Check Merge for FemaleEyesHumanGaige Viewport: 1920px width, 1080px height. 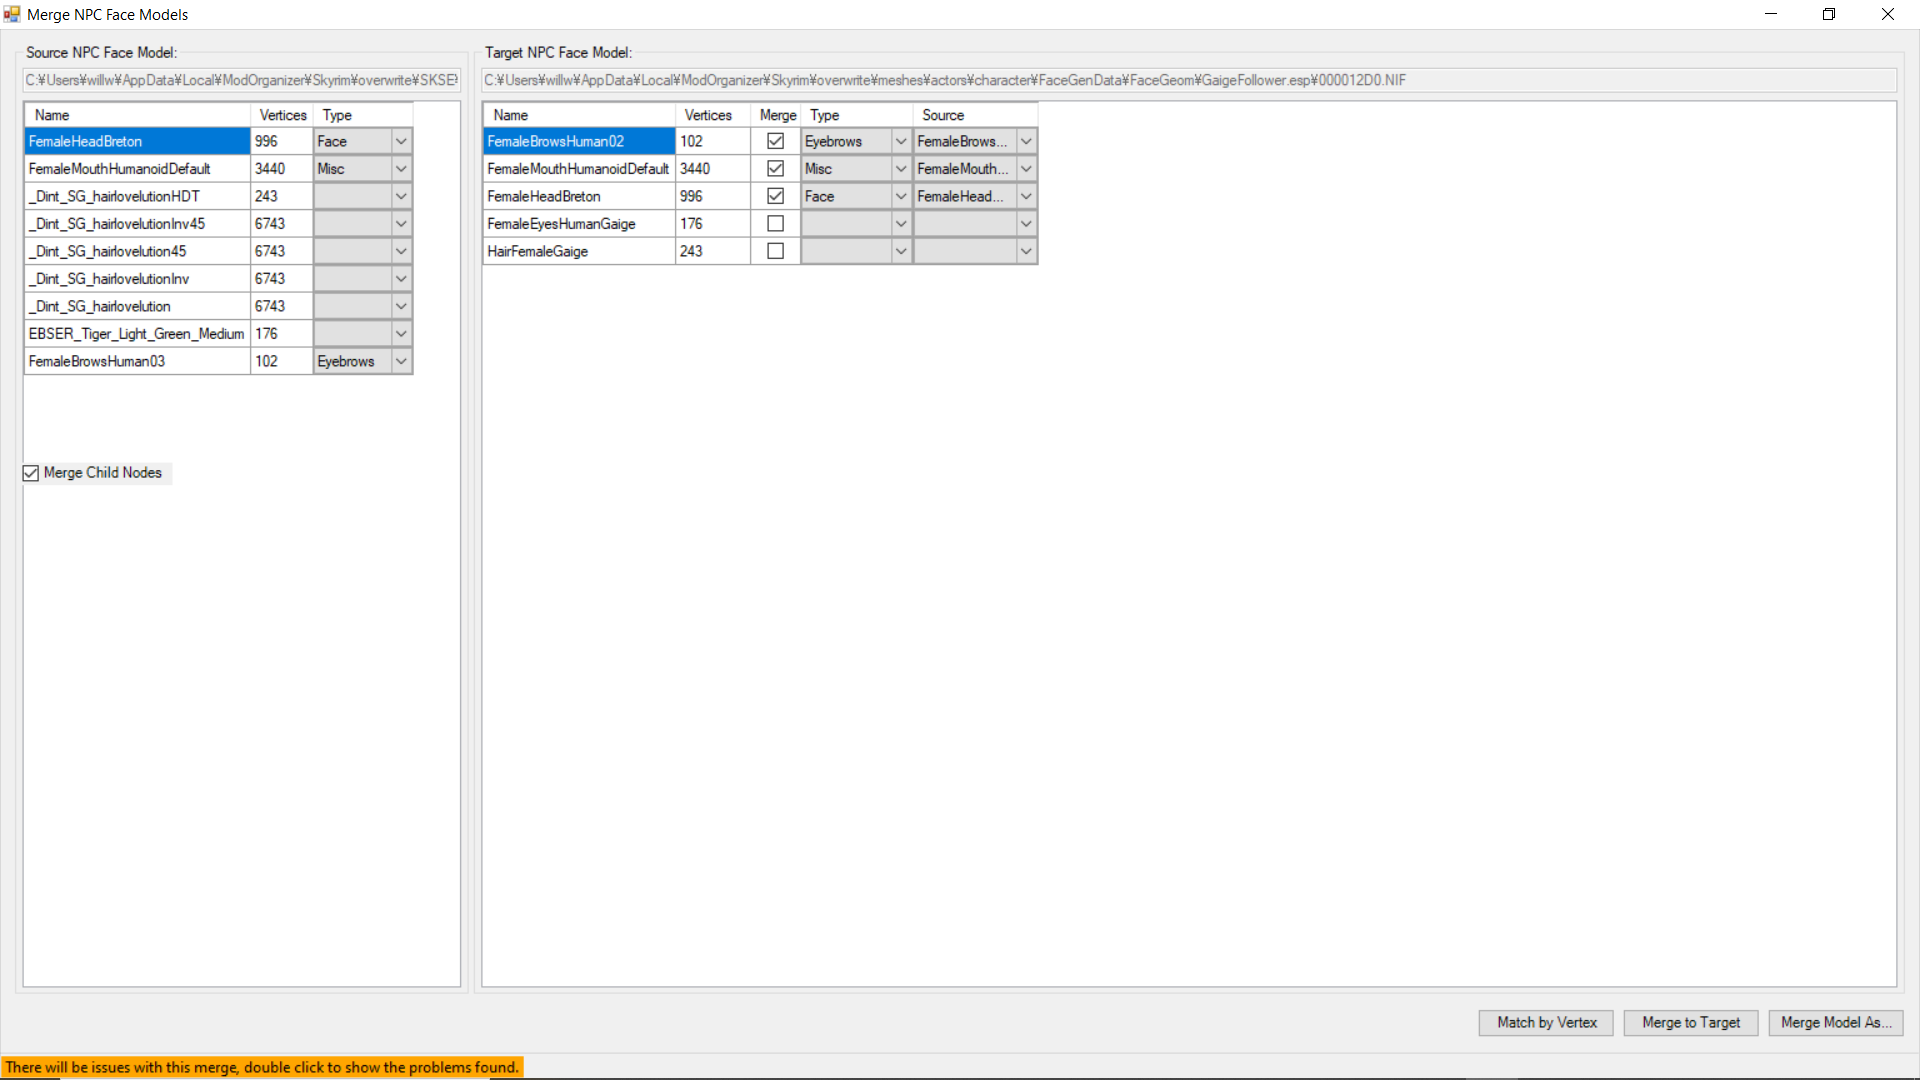(x=775, y=223)
